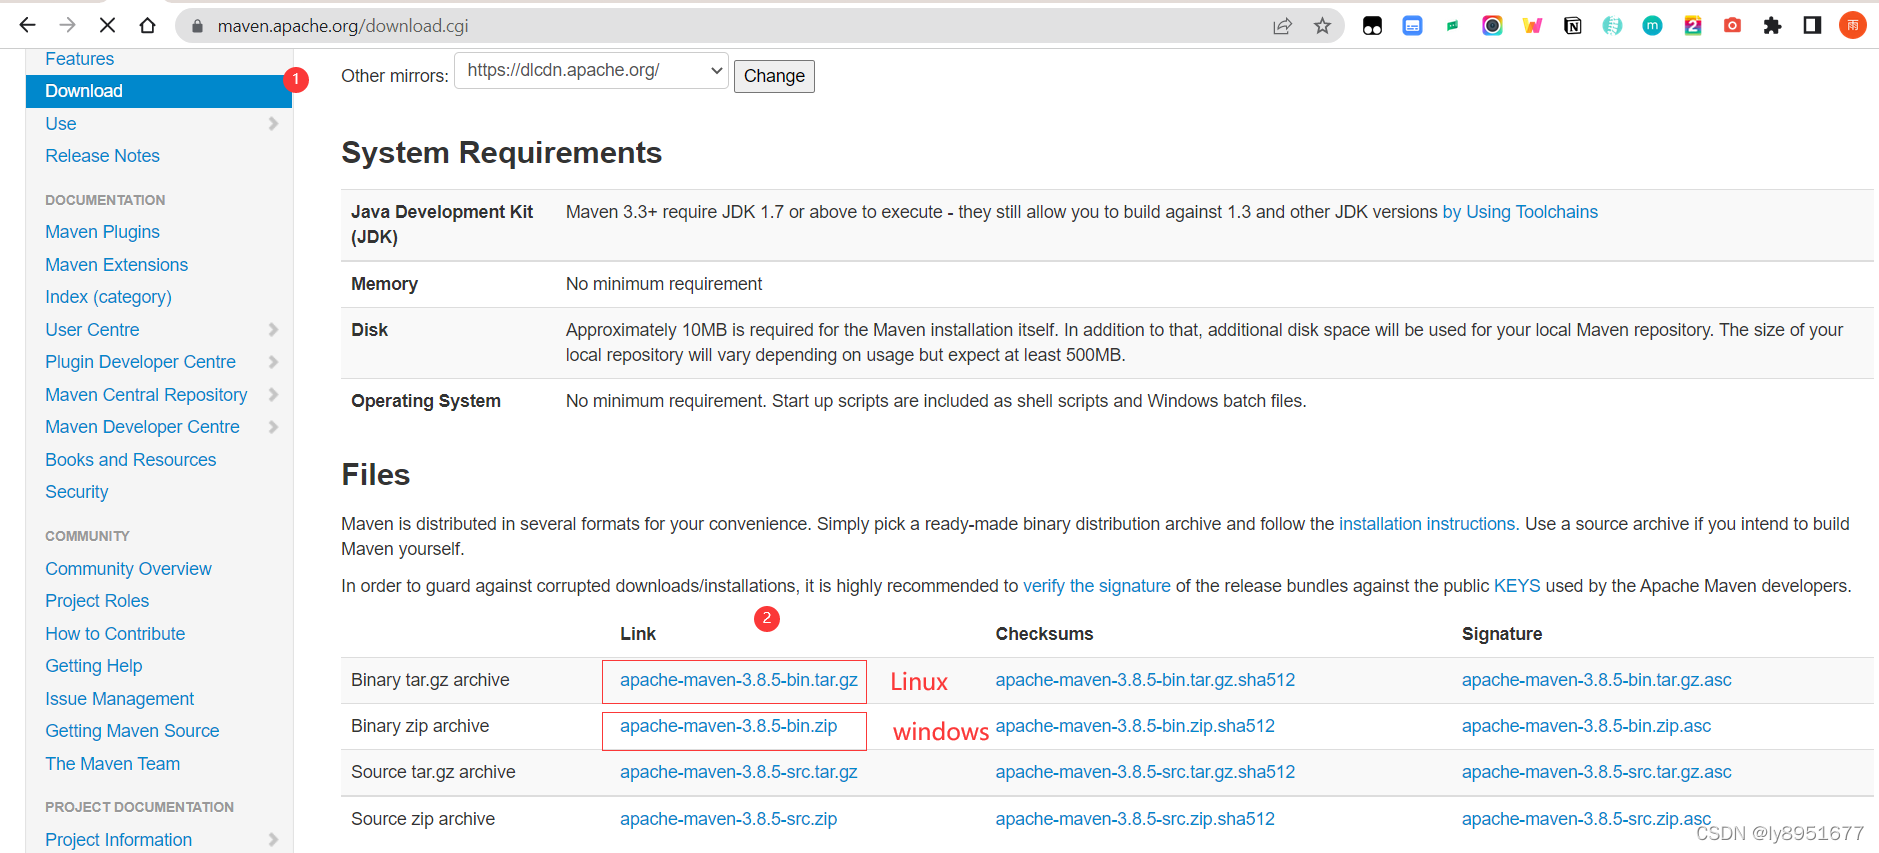Open How to Contribute
The width and height of the screenshot is (1879, 853).
[x=115, y=634]
